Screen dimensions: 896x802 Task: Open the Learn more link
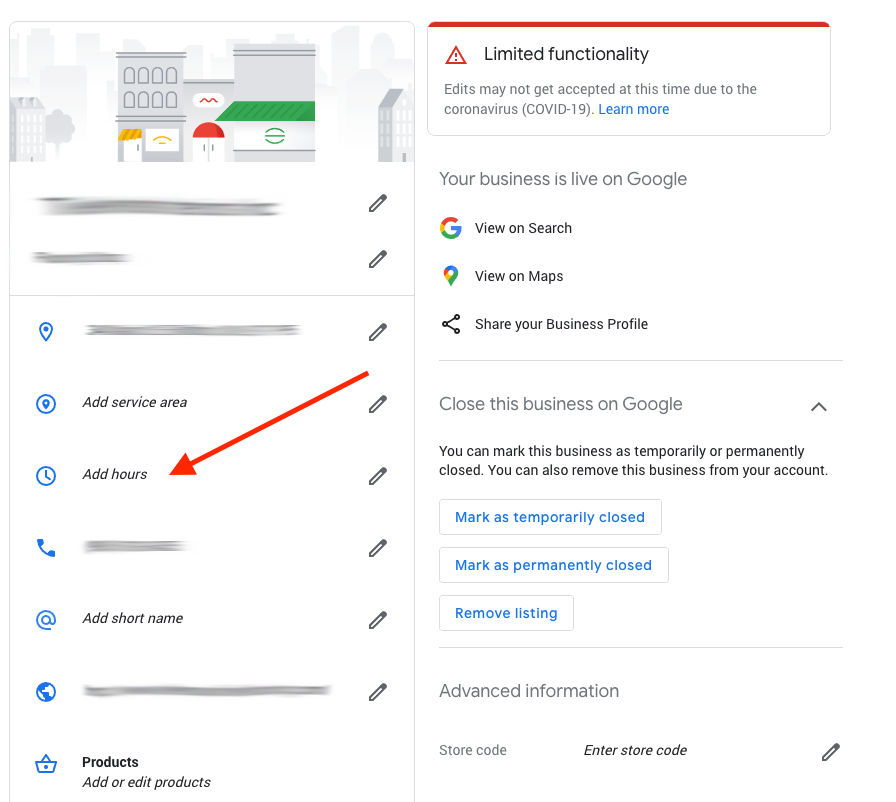[633, 109]
